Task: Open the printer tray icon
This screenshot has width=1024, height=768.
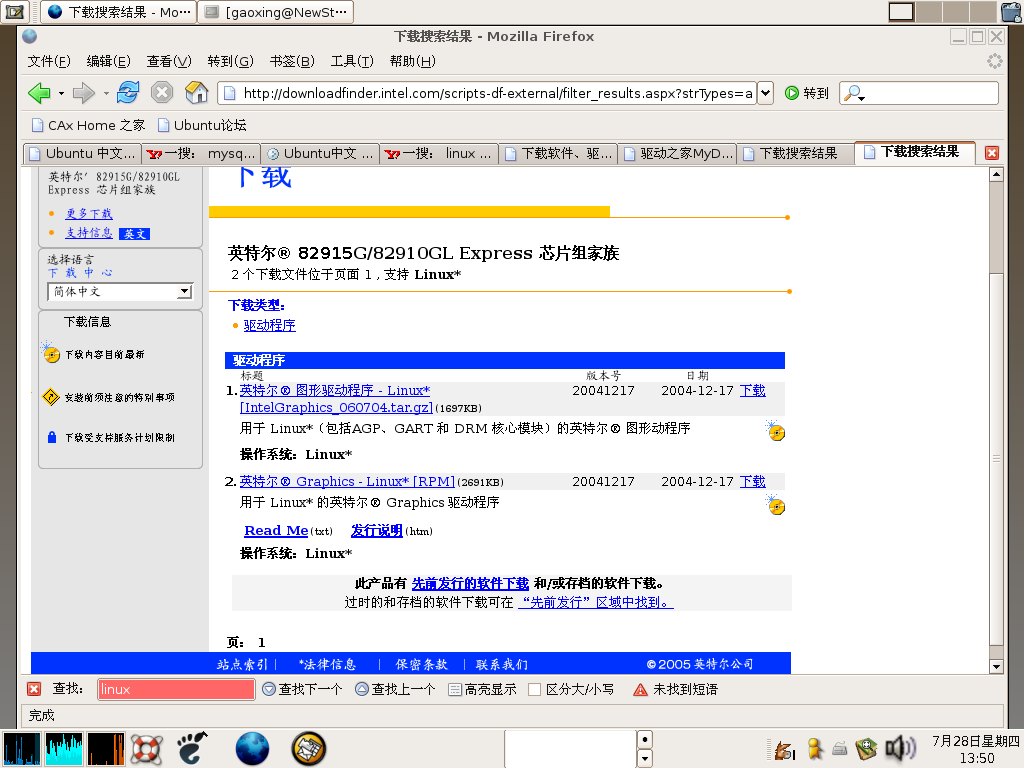Action: pos(840,748)
